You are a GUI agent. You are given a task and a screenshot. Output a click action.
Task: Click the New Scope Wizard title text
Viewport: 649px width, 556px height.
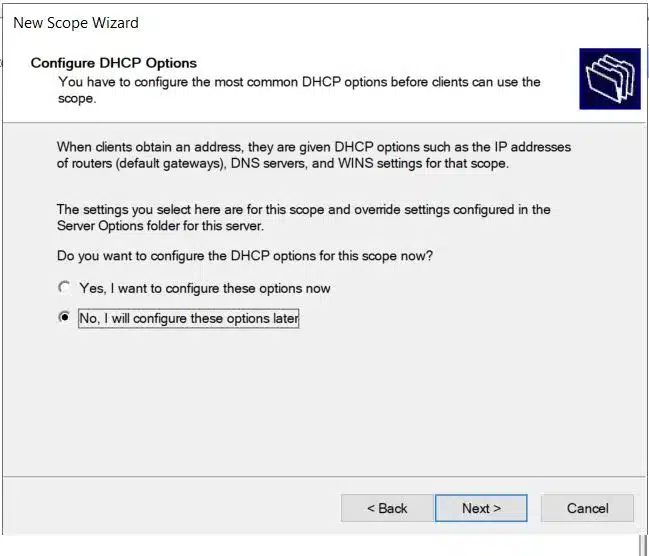tap(76, 22)
